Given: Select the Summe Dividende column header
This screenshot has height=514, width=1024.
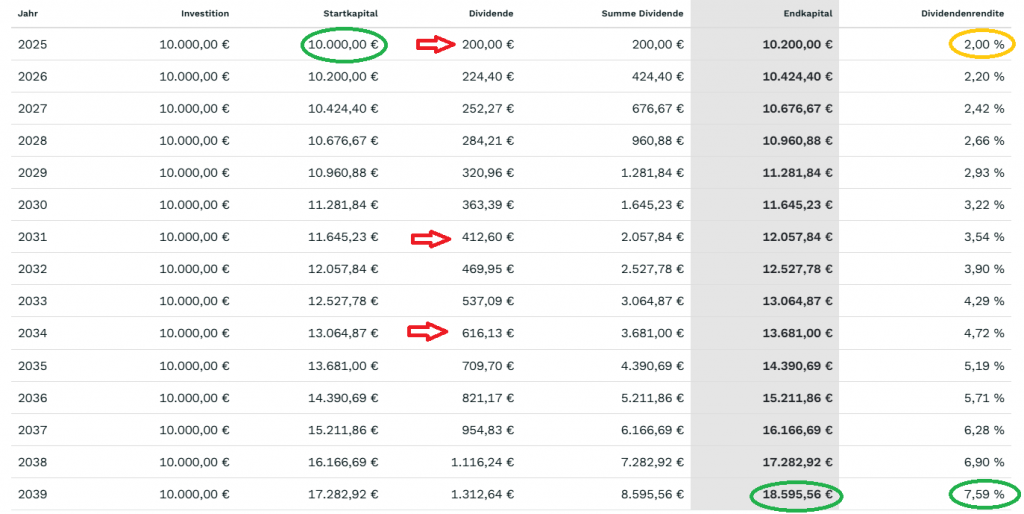Looking at the screenshot, I should 643,14.
